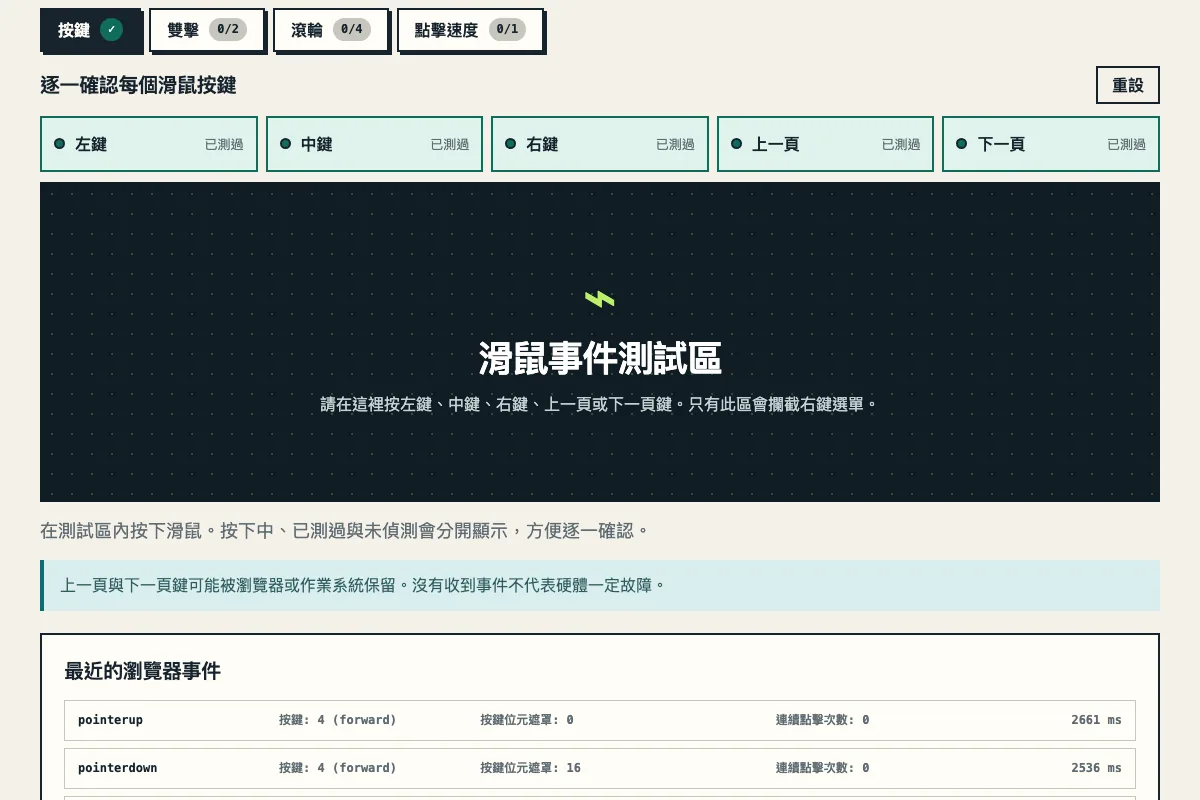
Task: Click 按鍵: 4 (forward) in pointerdown row
Action: point(338,768)
